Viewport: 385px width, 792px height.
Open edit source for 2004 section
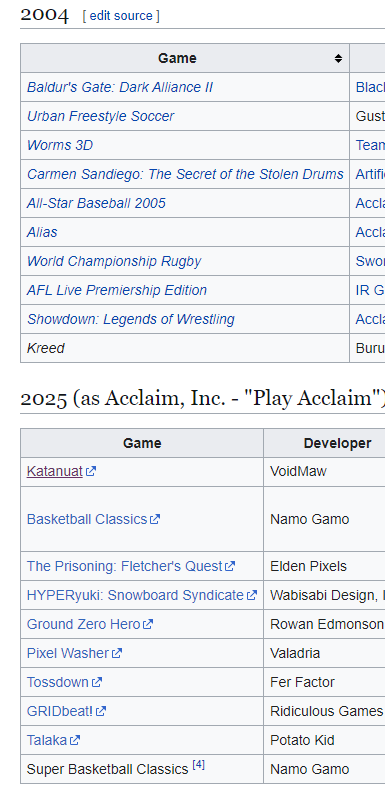(x=121, y=16)
